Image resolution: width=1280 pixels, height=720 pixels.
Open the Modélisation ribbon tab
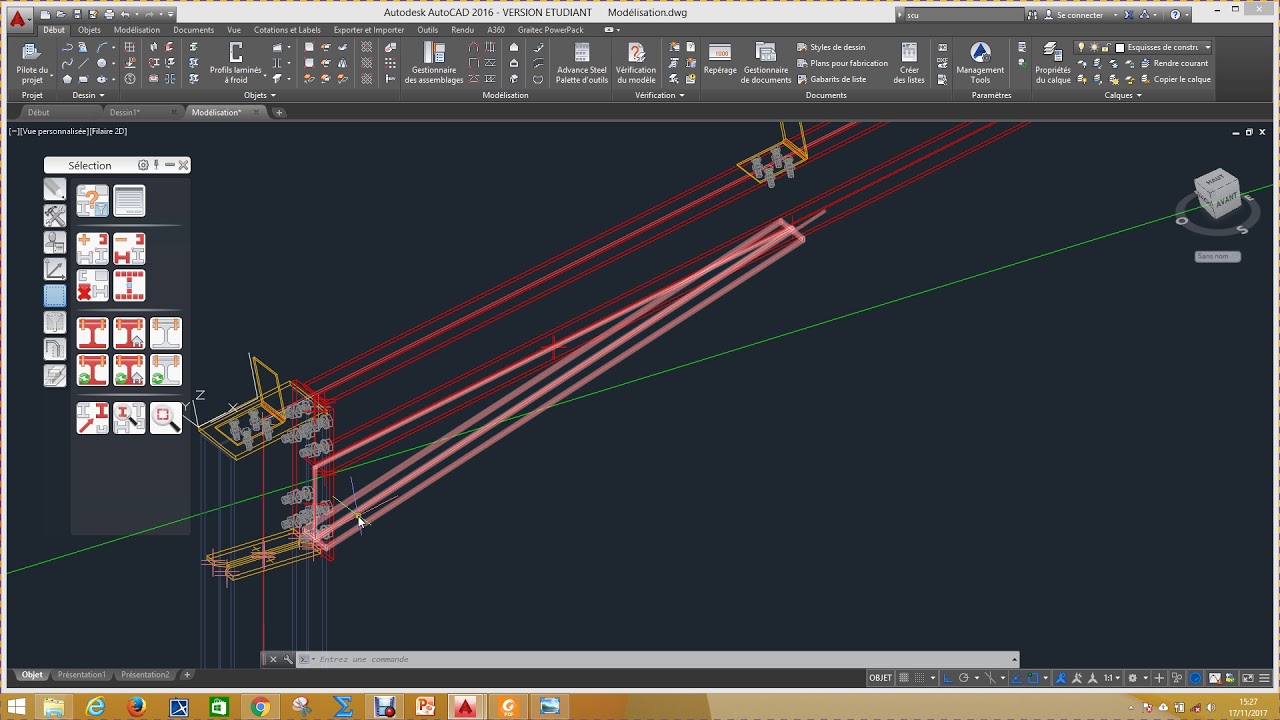137,30
